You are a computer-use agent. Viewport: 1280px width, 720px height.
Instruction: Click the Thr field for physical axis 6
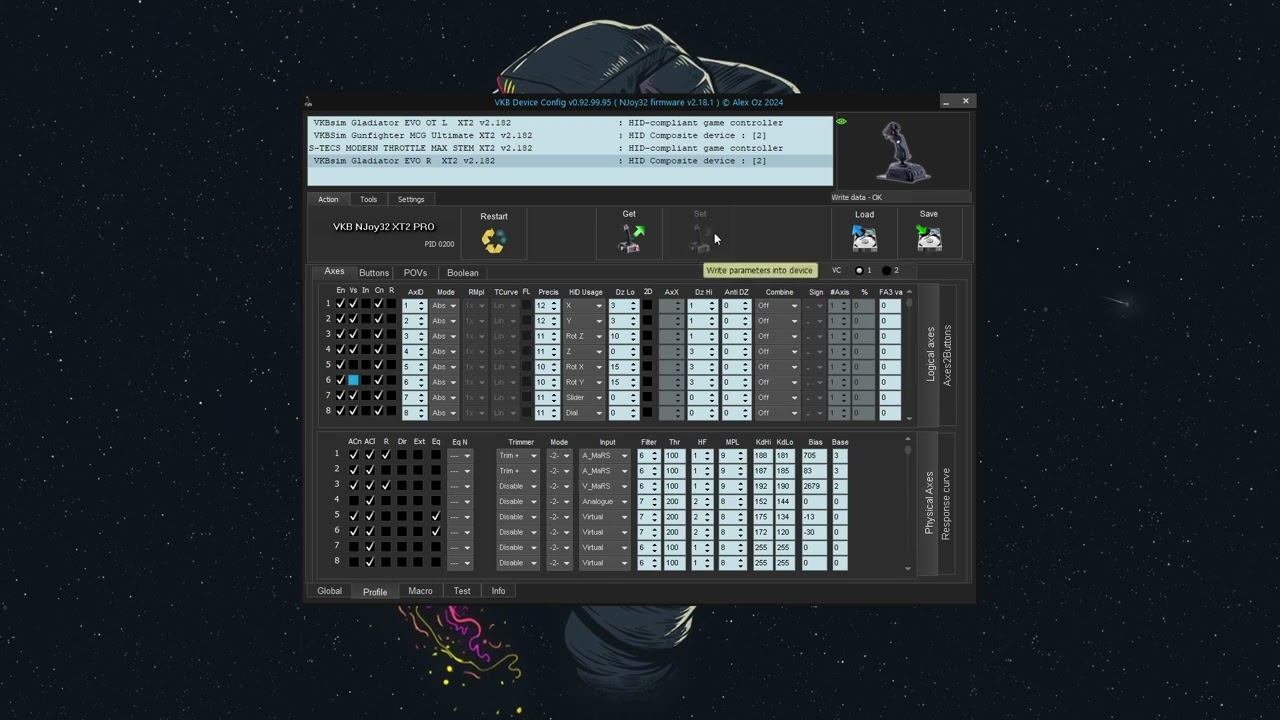(676, 532)
